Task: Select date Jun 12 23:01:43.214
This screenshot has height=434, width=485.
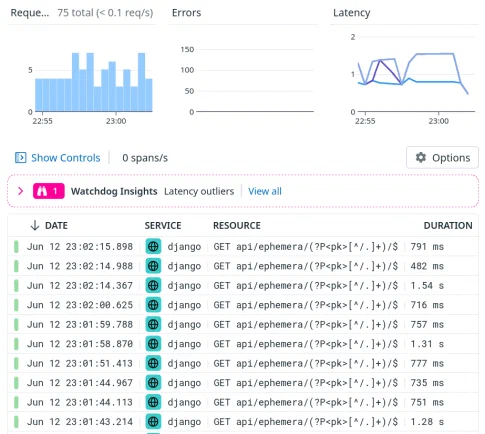Action: click(x=80, y=422)
